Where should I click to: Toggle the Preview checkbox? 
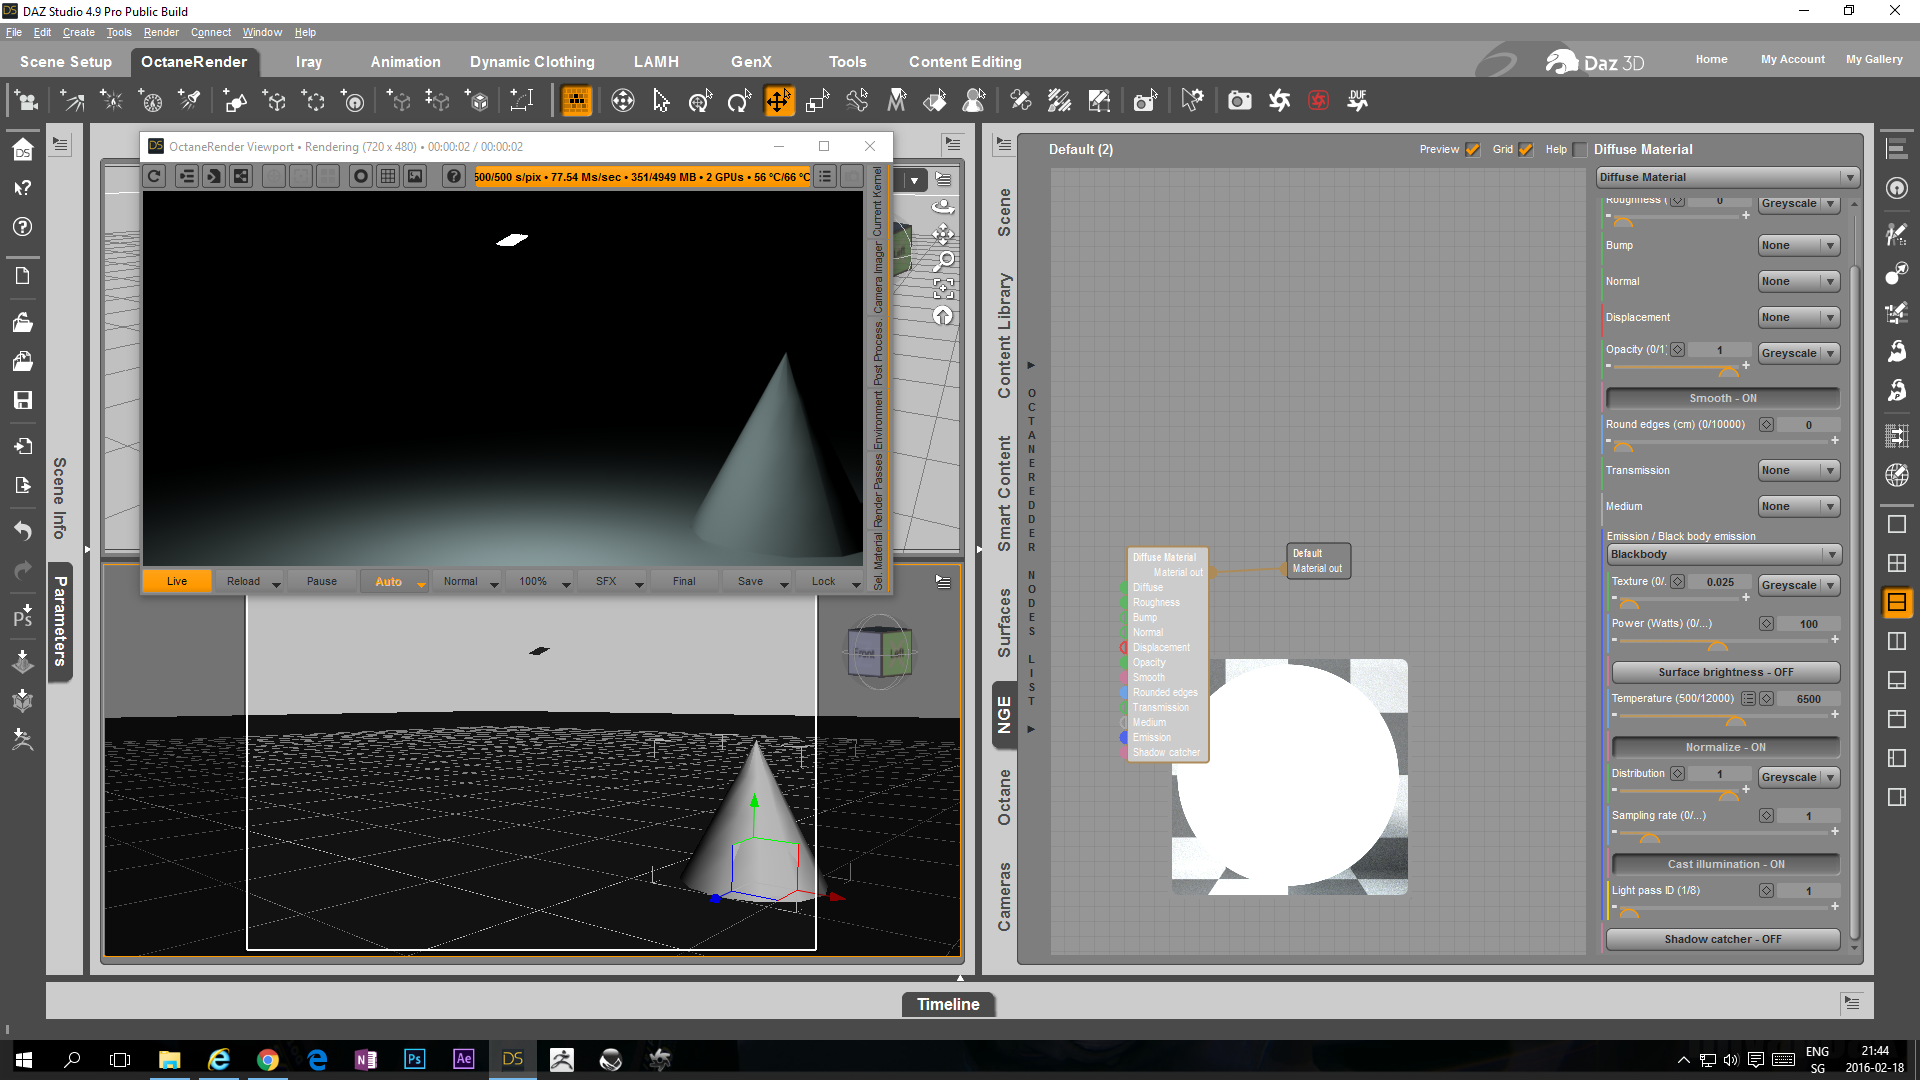[x=1472, y=150]
